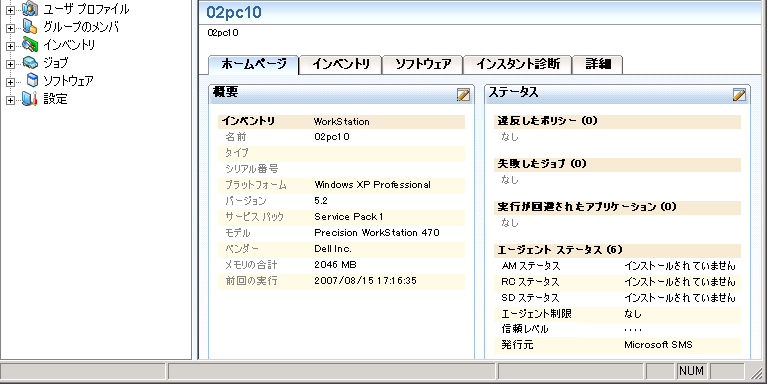Click the 概要 panel header text
Viewport: 767px width, 384px height.
tap(226, 92)
